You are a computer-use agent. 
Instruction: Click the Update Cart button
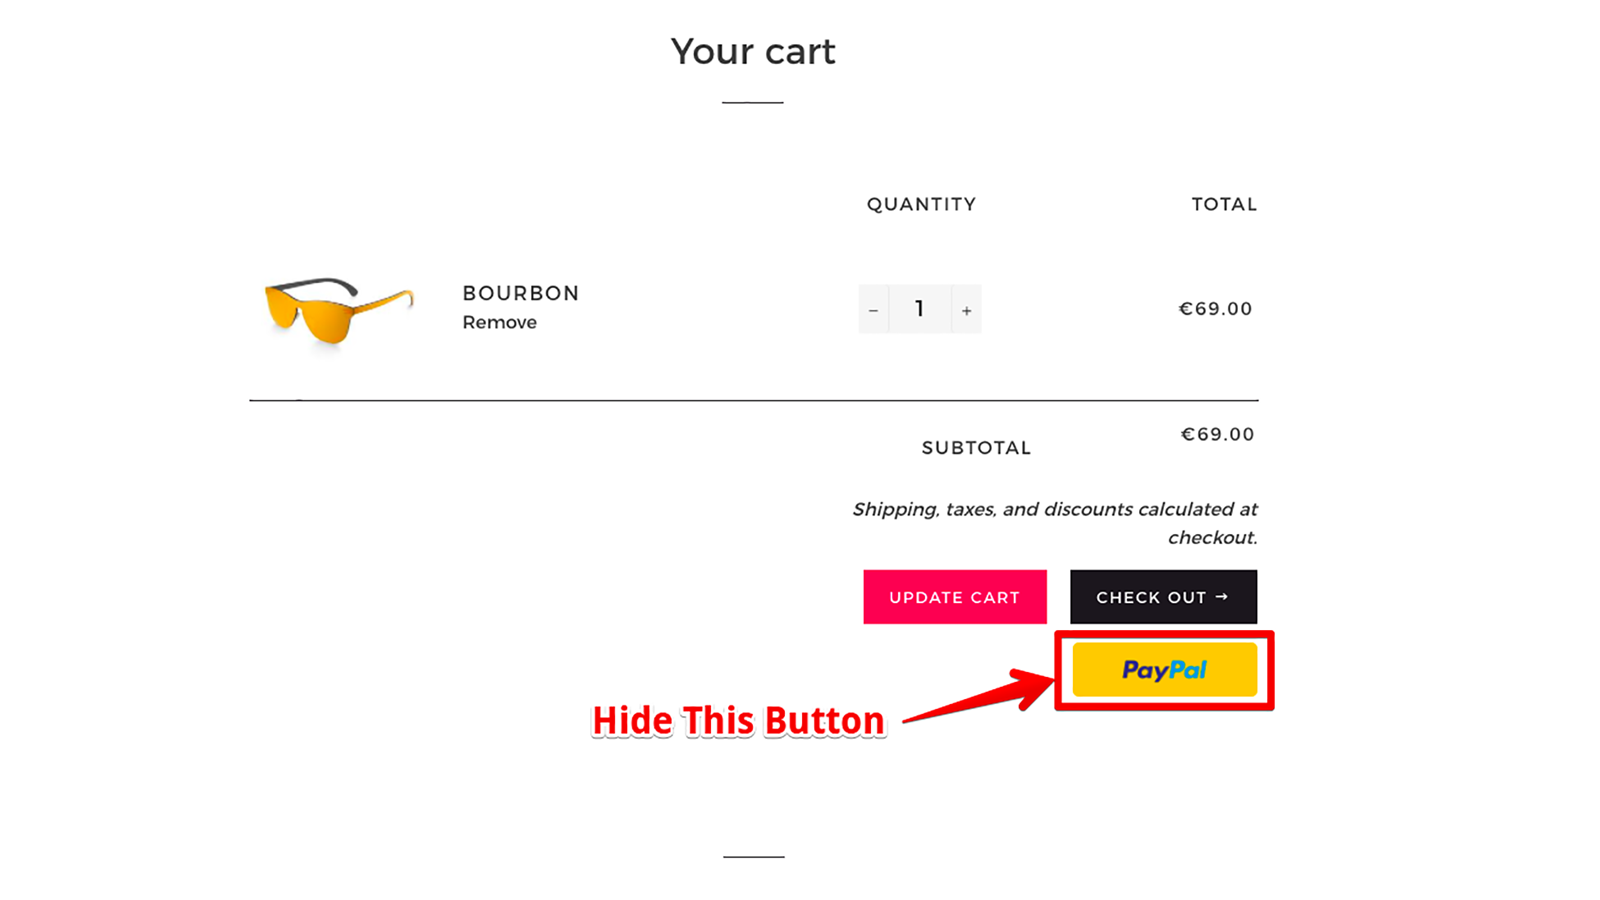coord(954,596)
